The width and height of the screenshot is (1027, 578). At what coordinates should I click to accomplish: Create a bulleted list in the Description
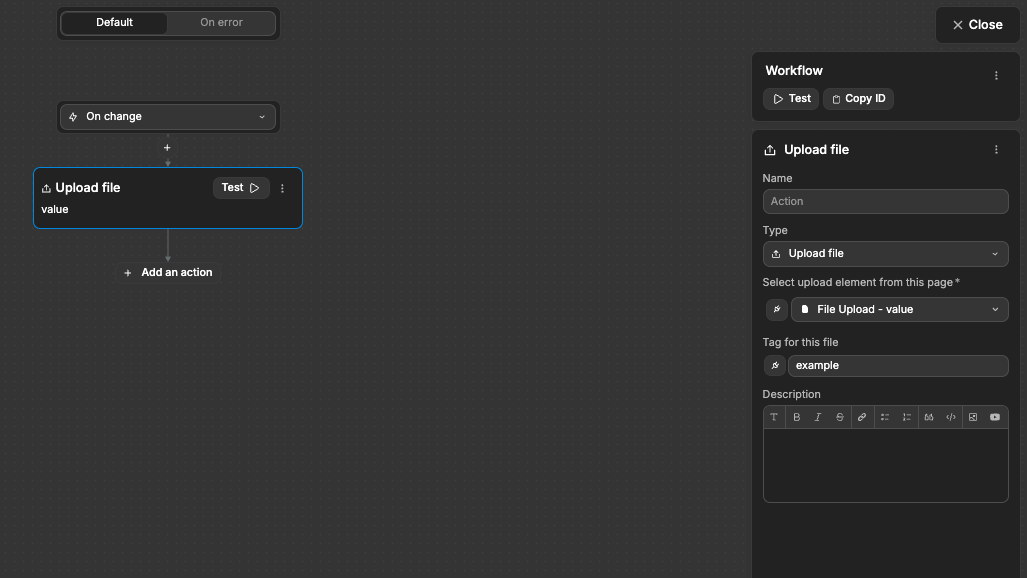tap(884, 417)
